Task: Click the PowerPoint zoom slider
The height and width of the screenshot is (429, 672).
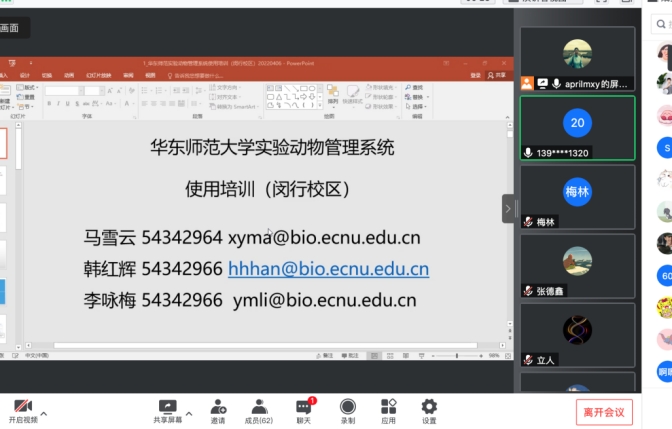Action: click(457, 356)
